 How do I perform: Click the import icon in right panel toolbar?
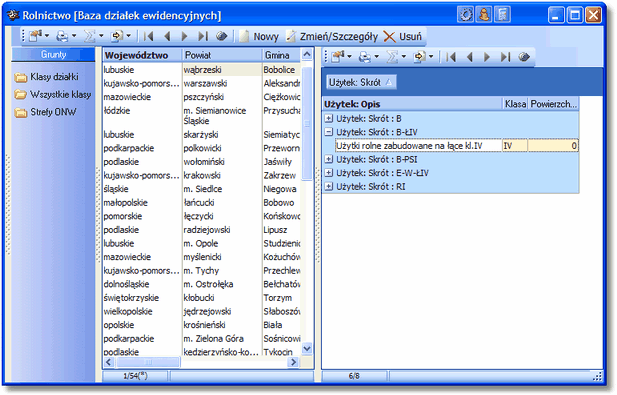419,57
